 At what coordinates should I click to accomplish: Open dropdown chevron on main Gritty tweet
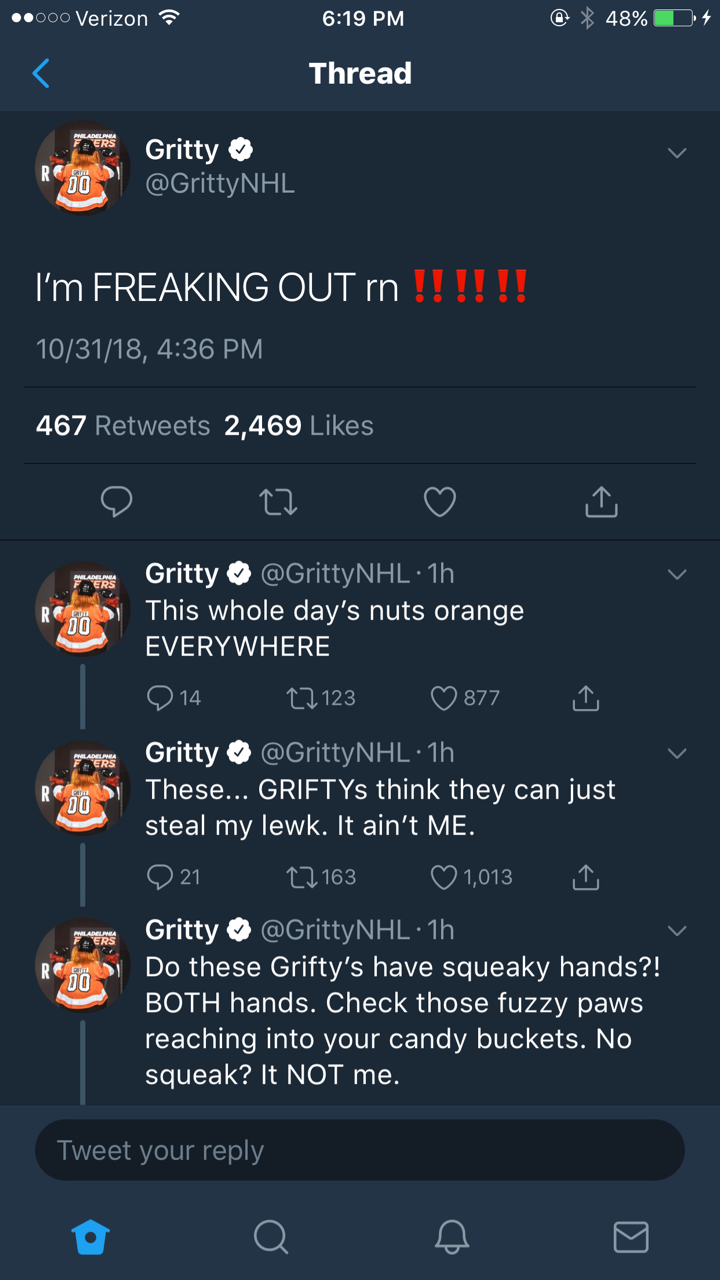(677, 153)
